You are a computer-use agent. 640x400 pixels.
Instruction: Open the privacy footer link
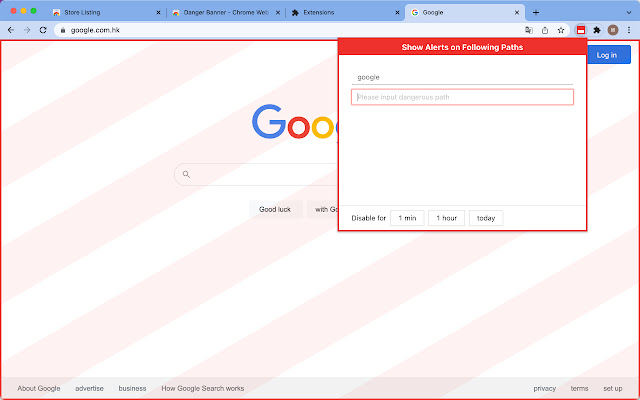544,388
